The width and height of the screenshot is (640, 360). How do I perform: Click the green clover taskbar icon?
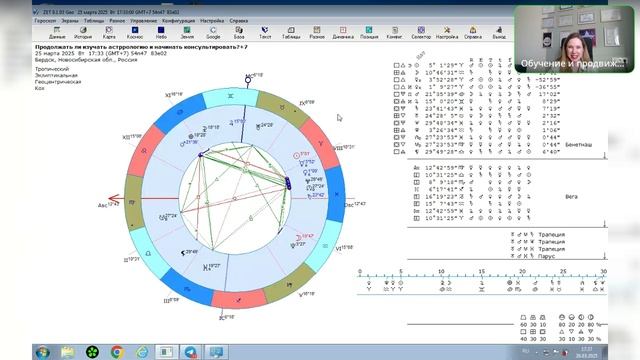(93, 352)
